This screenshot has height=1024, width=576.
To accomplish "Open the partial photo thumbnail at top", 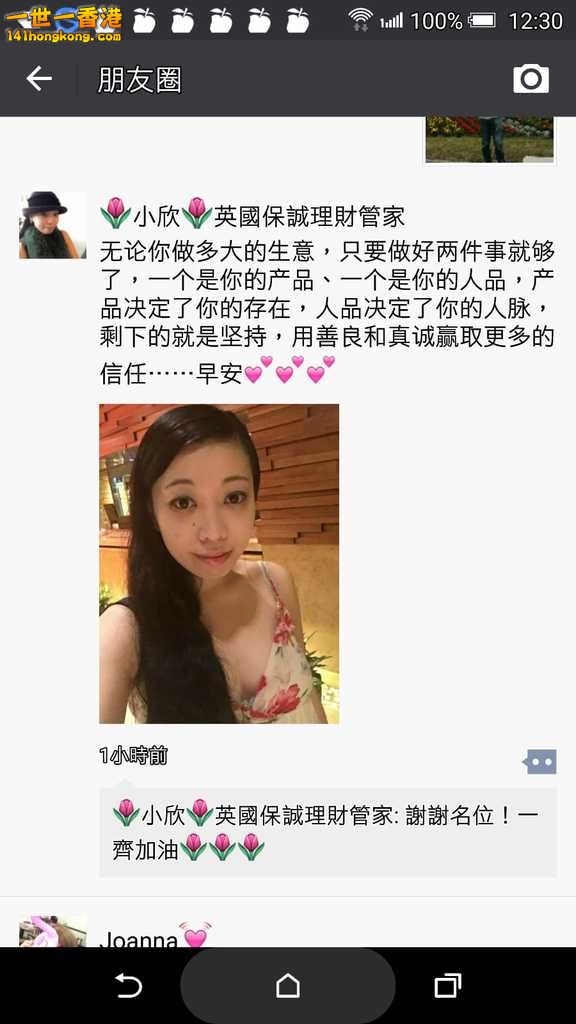I will pos(489,139).
